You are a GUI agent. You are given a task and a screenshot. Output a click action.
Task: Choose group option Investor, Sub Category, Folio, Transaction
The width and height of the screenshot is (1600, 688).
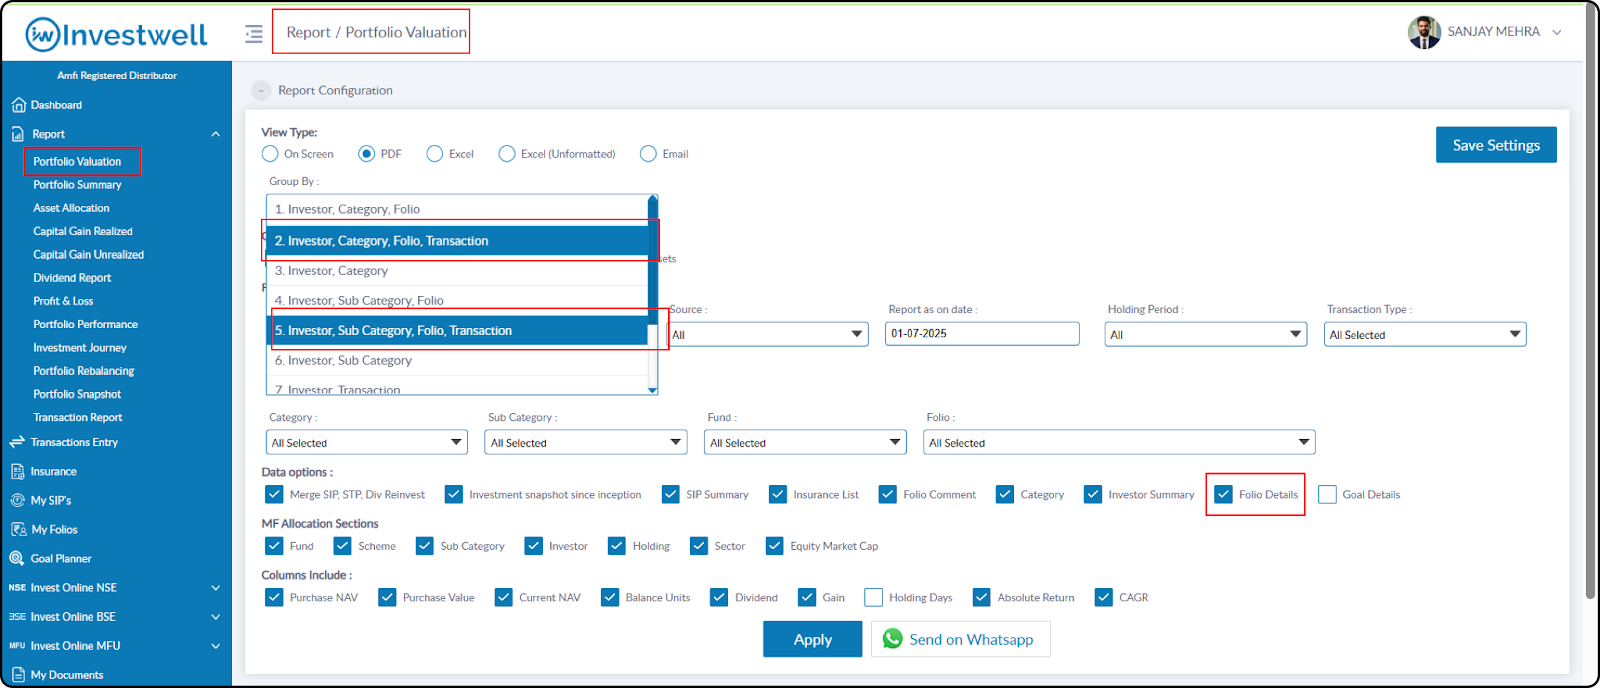tap(457, 331)
